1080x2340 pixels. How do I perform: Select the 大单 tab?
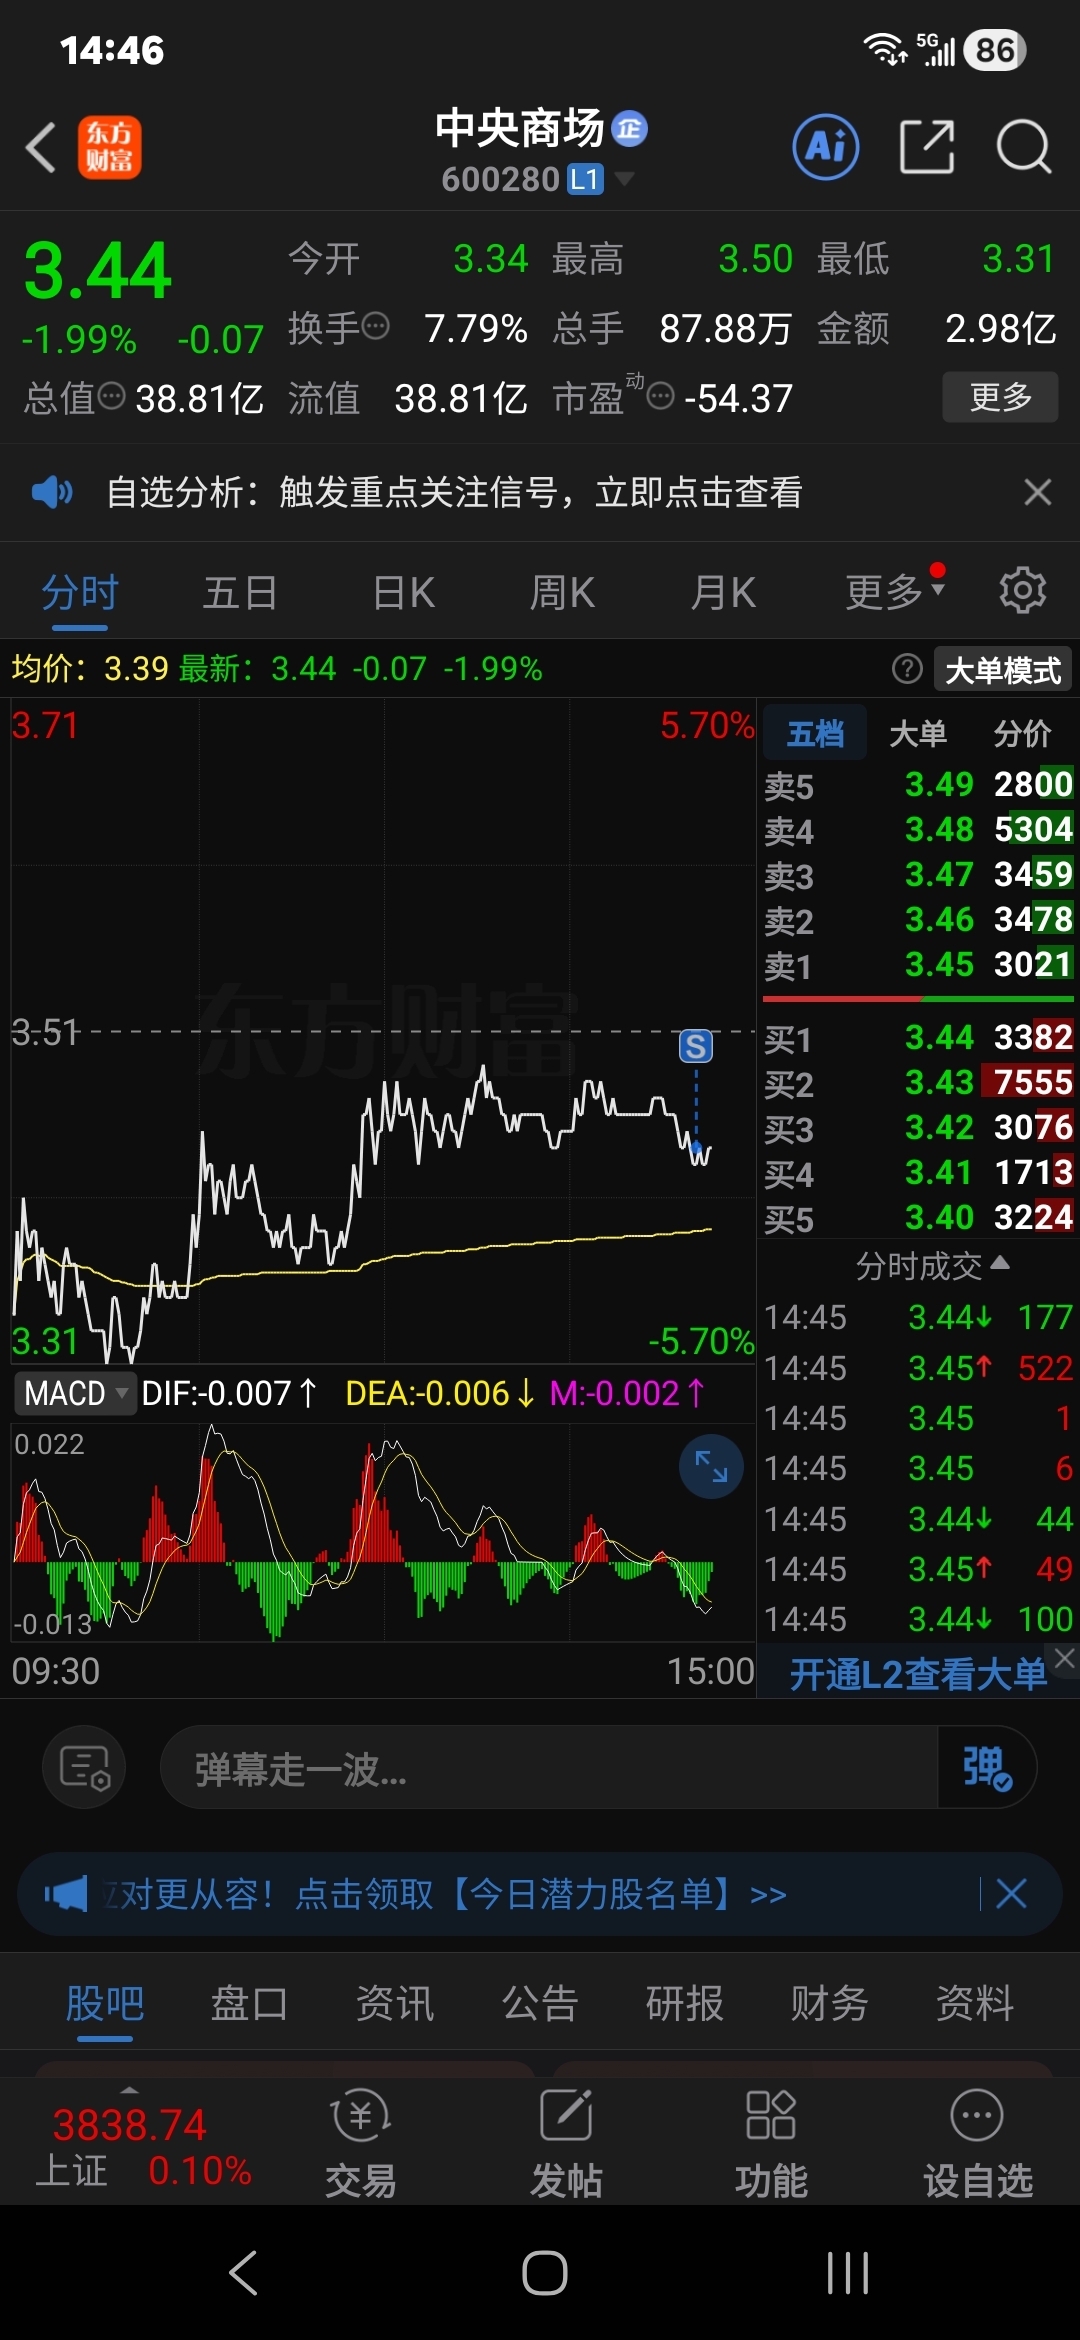(x=918, y=733)
